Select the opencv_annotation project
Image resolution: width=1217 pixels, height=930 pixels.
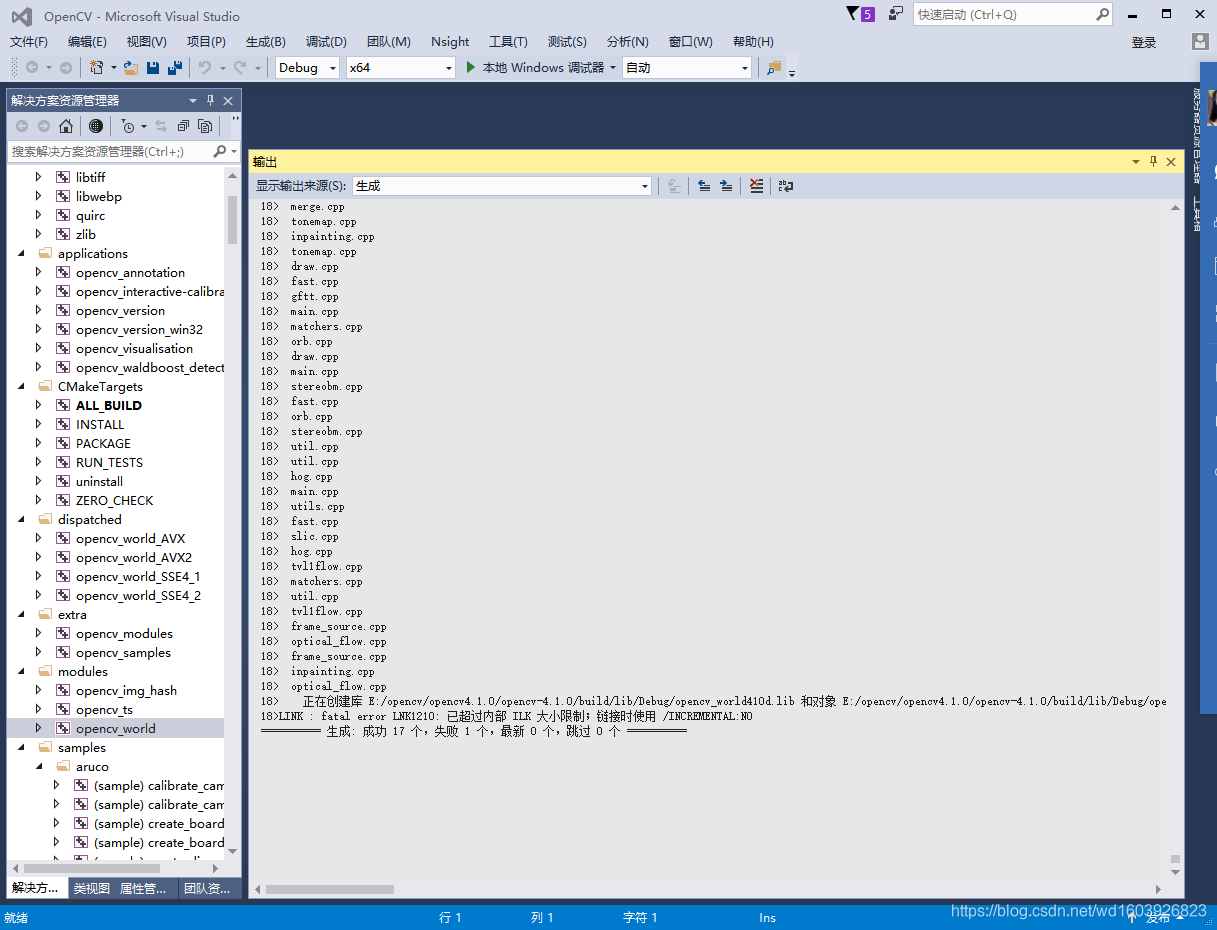130,273
